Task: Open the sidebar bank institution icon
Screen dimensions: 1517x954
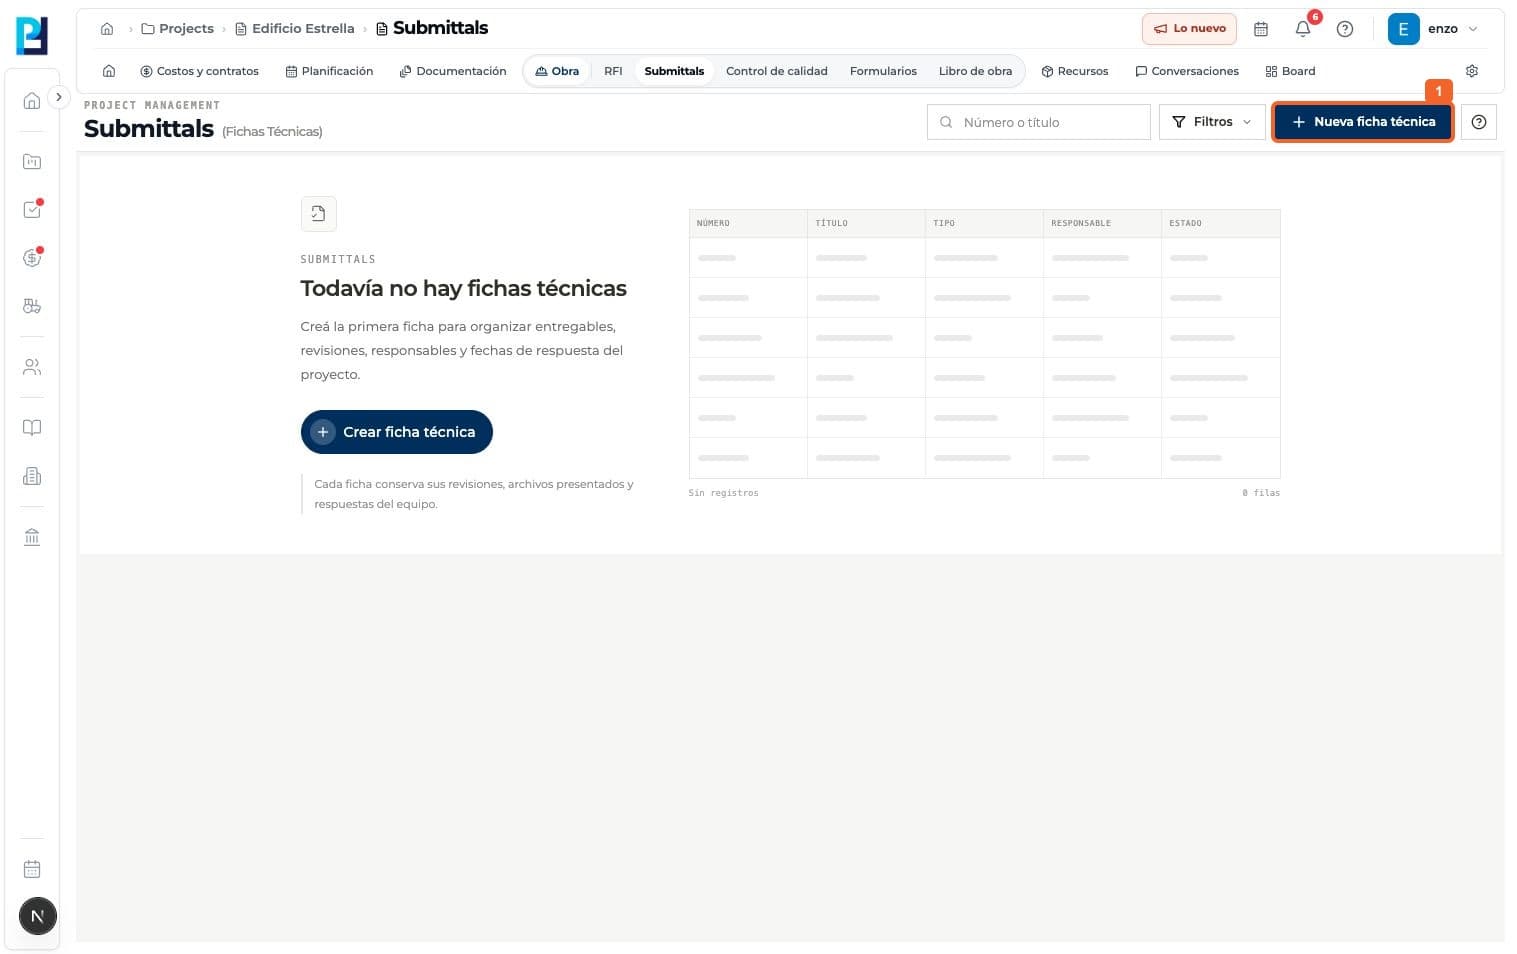Action: click(32, 537)
